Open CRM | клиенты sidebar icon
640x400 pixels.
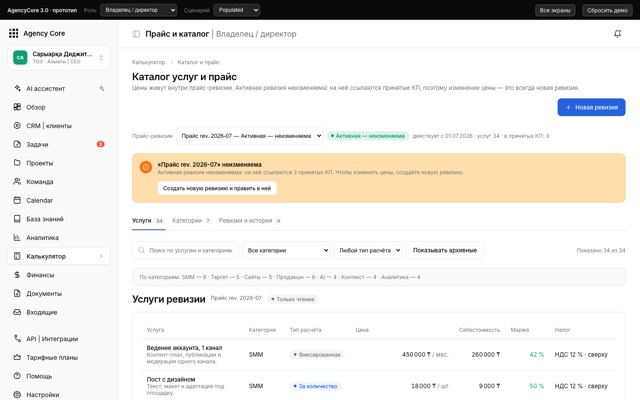tap(17, 126)
